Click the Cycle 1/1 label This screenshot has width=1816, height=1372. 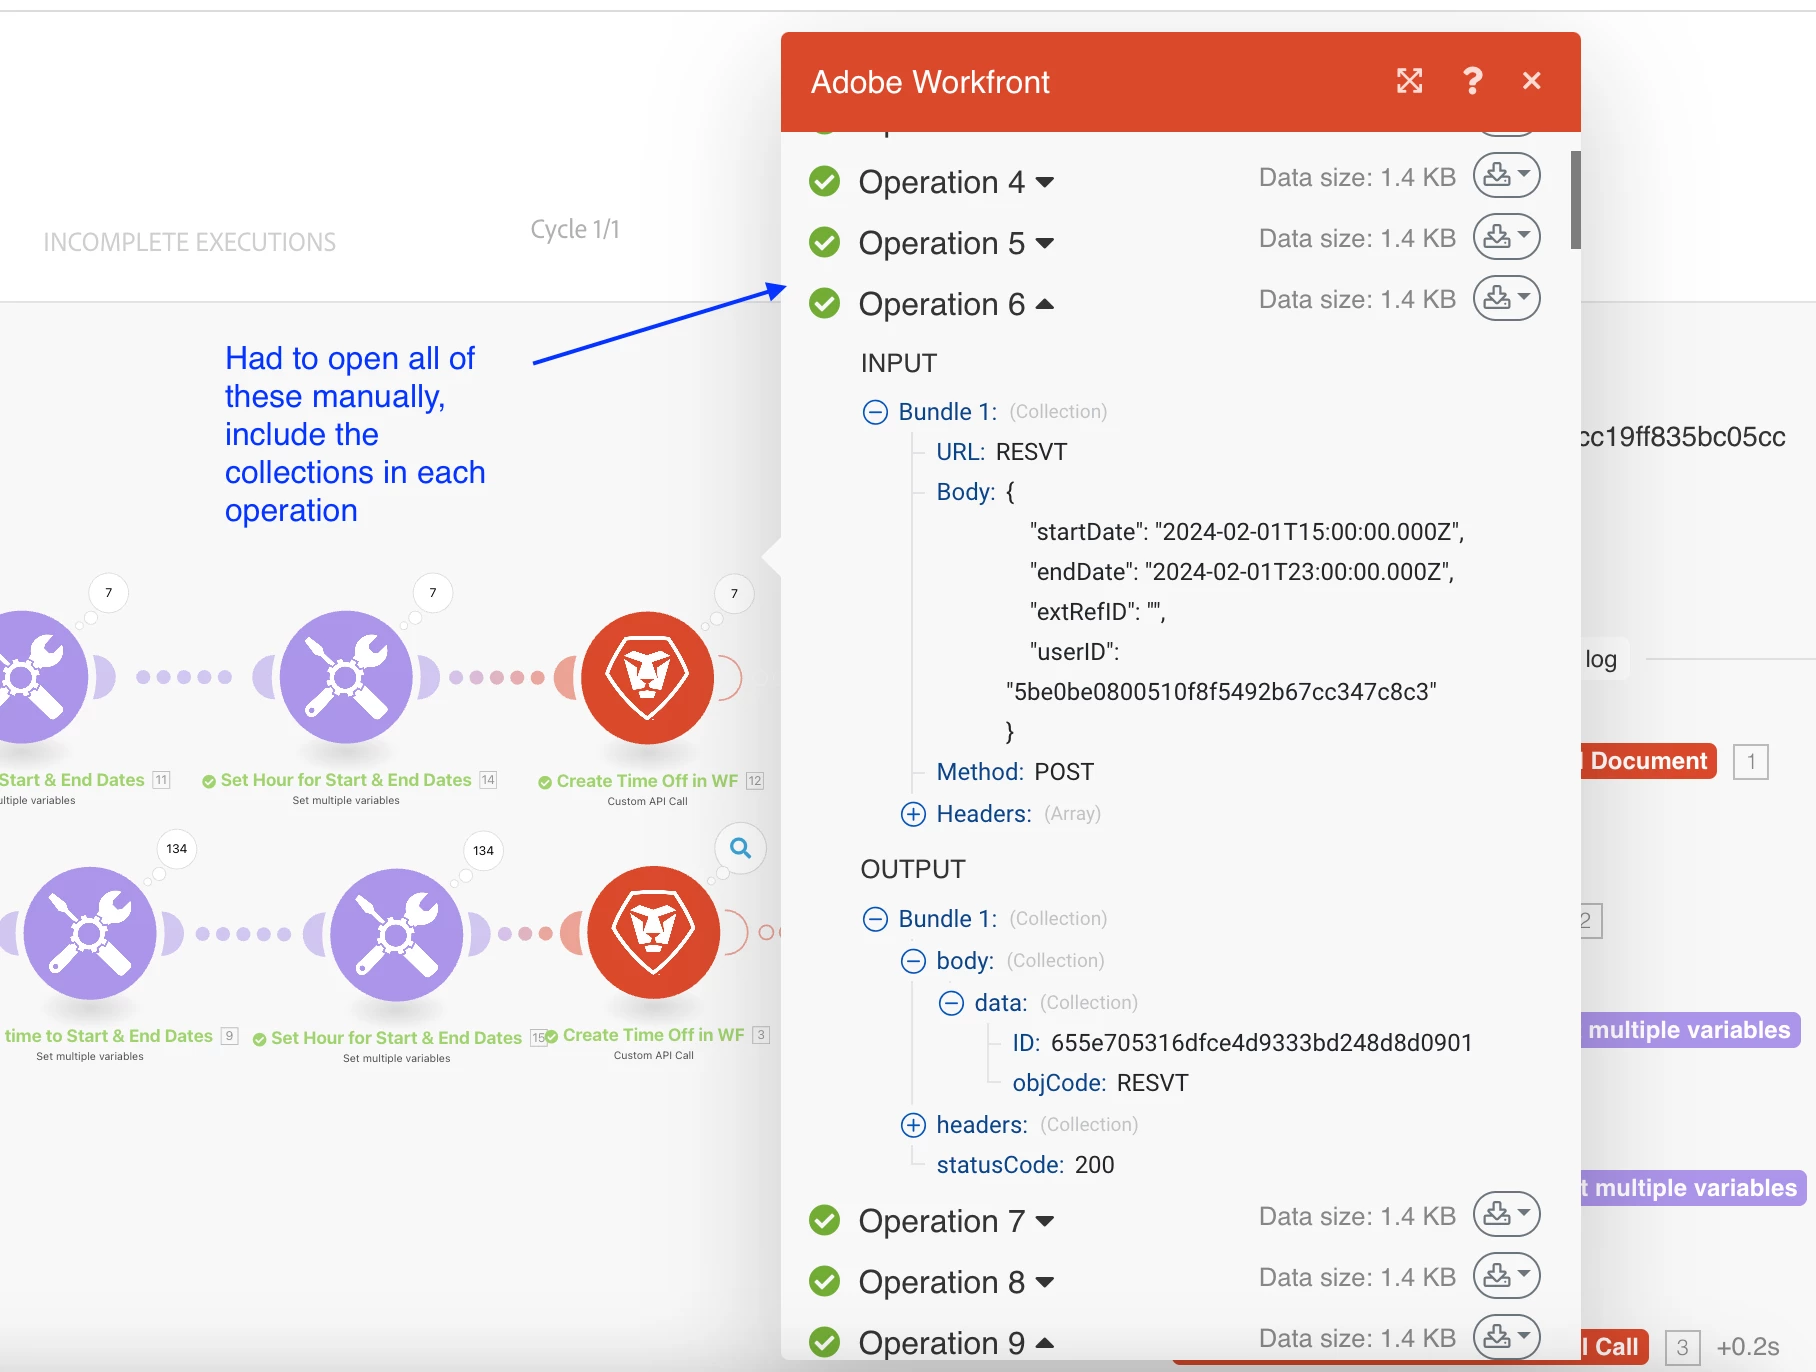click(x=575, y=229)
